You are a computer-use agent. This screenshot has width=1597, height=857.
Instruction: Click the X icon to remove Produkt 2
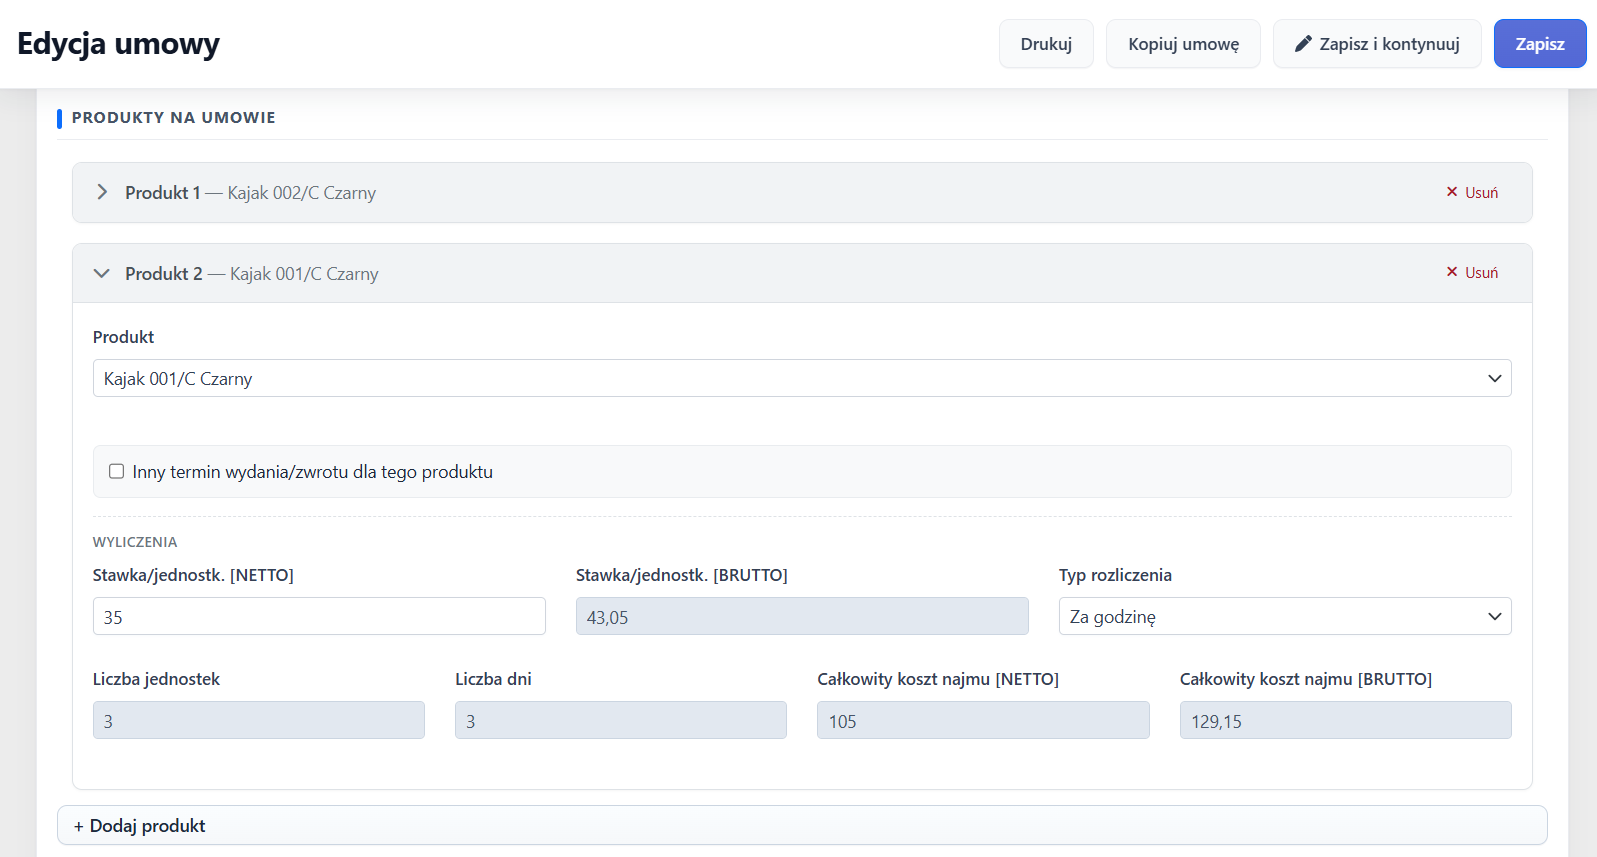pos(1452,272)
